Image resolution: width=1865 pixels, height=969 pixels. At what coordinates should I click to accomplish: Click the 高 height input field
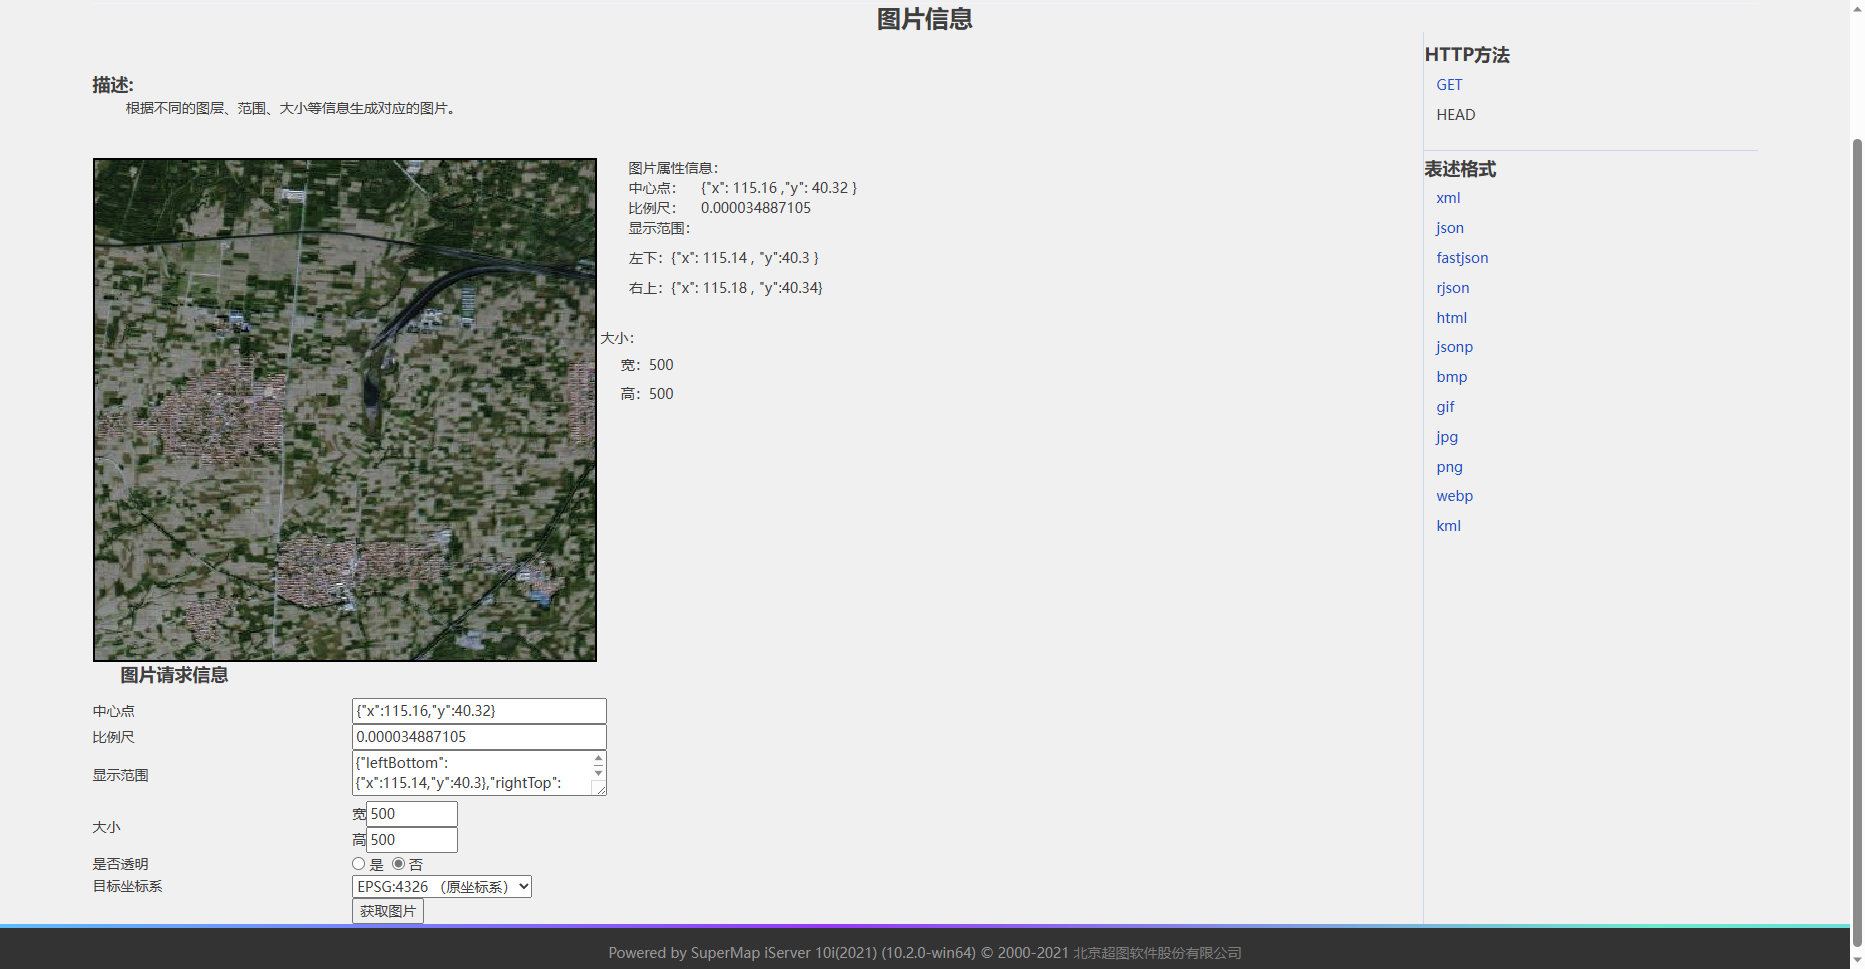(412, 840)
